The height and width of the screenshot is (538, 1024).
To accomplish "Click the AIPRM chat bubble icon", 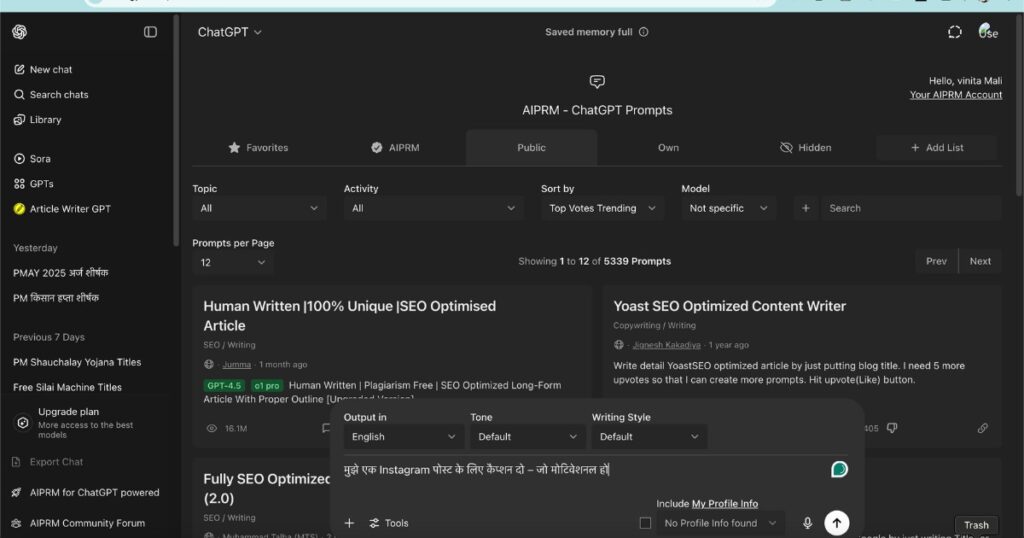I will pyautogui.click(x=597, y=82).
